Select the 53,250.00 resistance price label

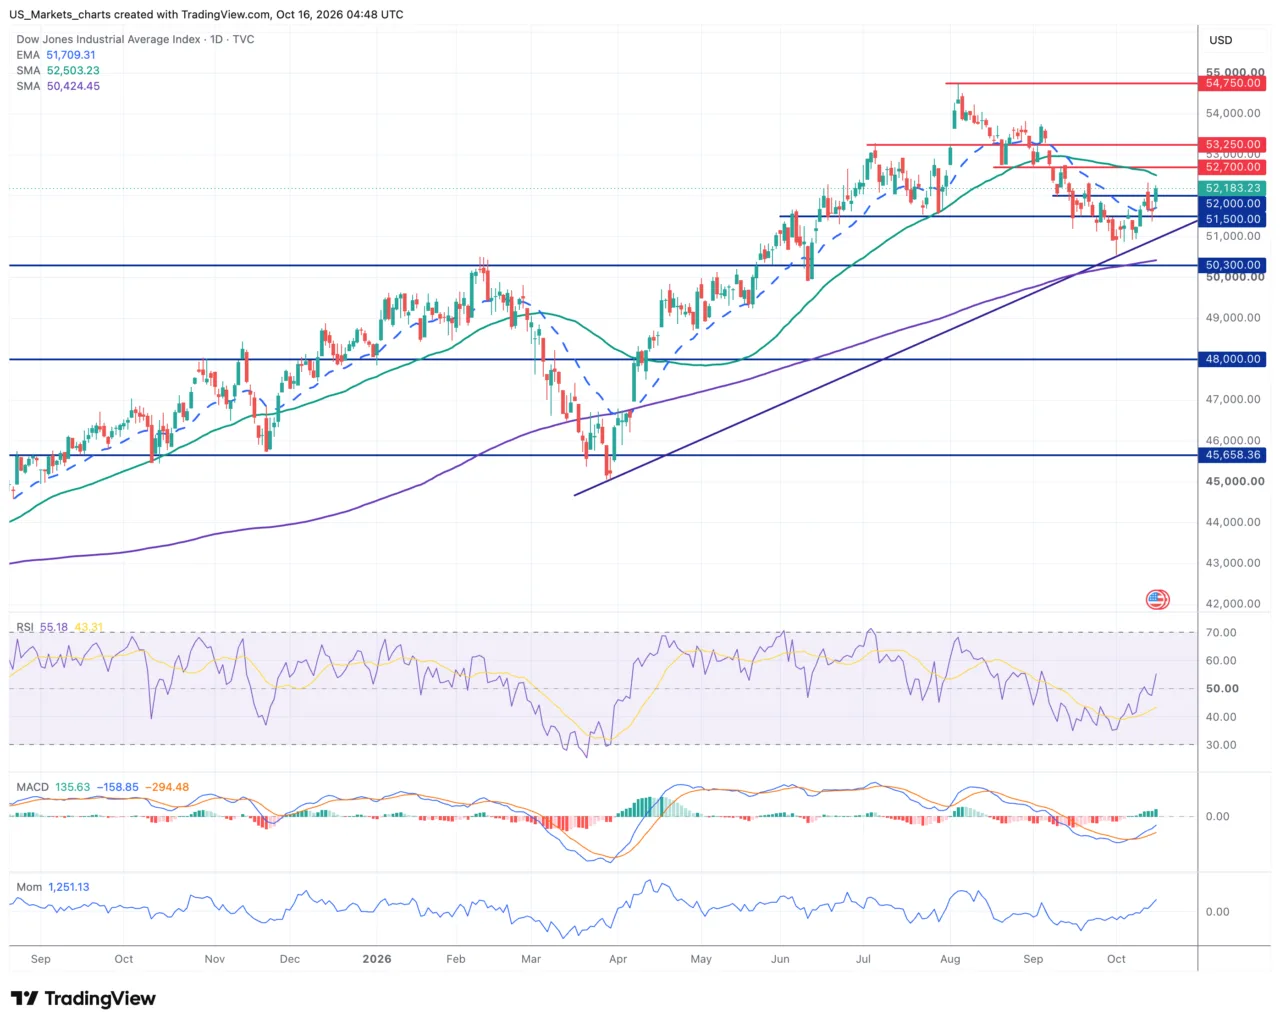(x=1232, y=144)
